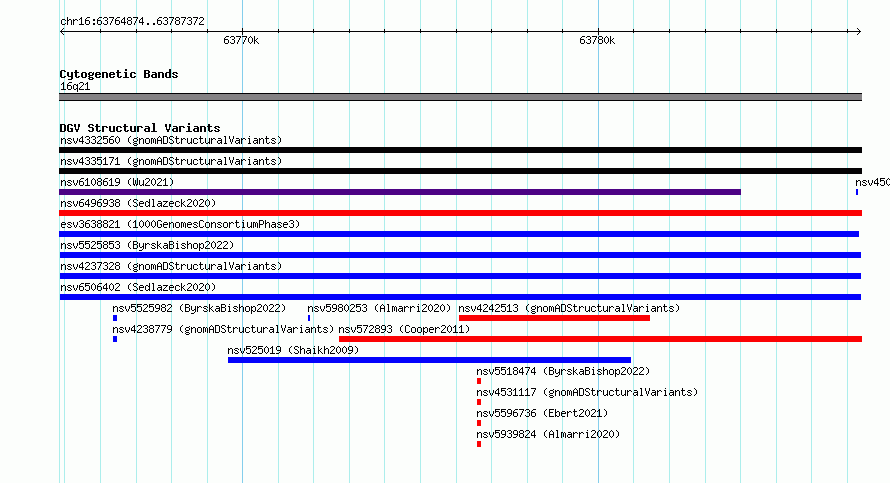This screenshot has height=483, width=890.
Task: Click the nsv5525982 (ByrskaBishop2022) label
Action: pos(199,308)
